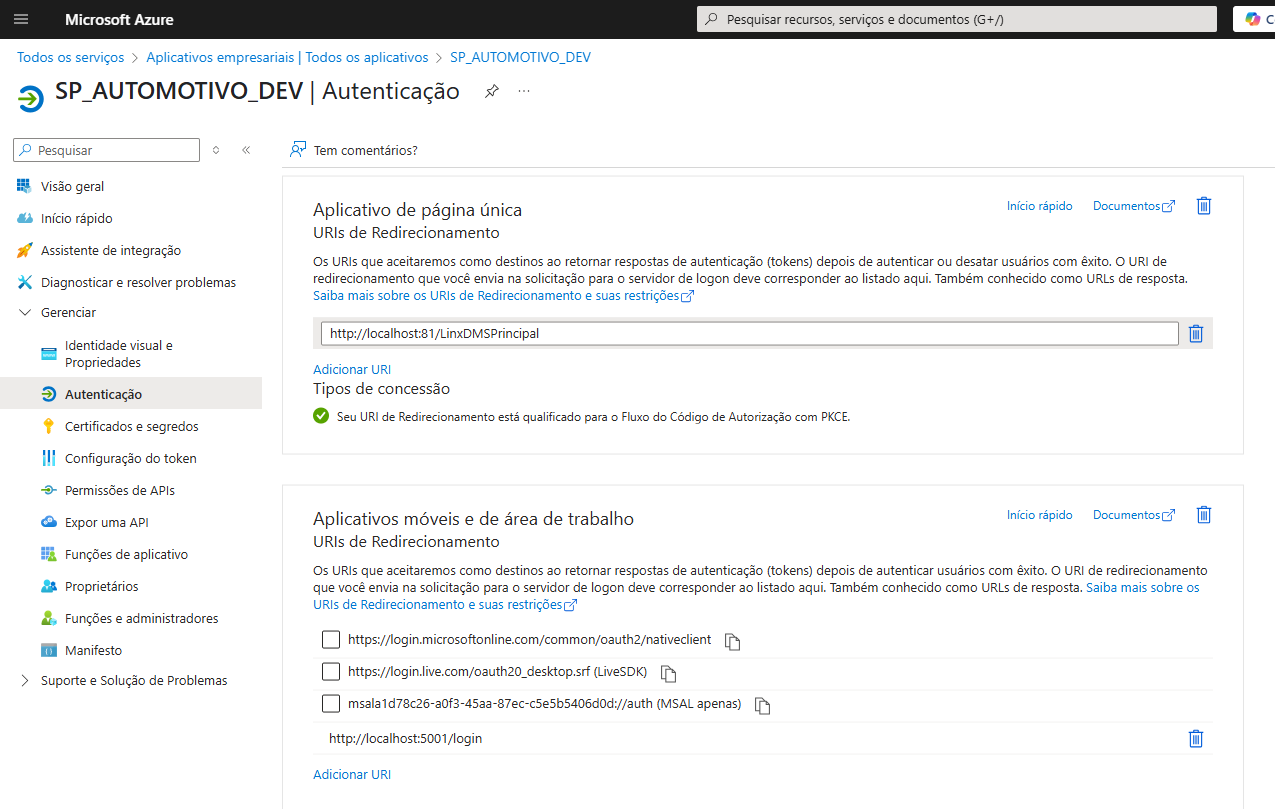
Task: Open Configuração do token
Action: [131, 459]
